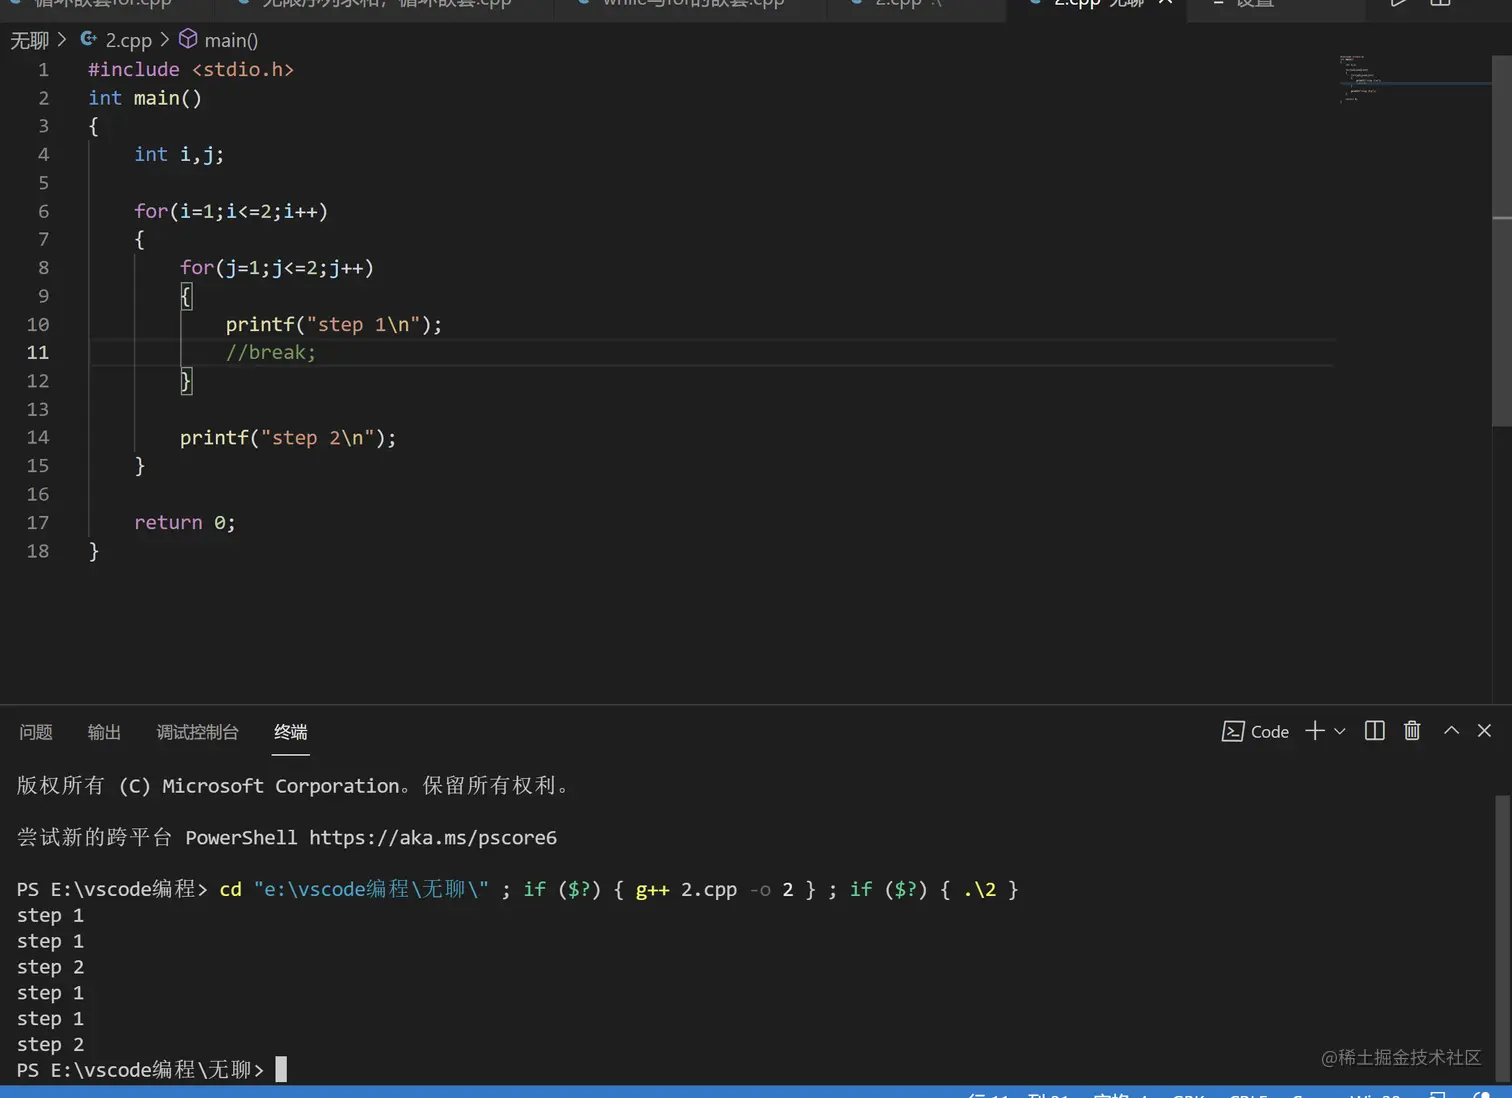Click the inner for(j=1;j<=2;j++) statement

(x=277, y=268)
